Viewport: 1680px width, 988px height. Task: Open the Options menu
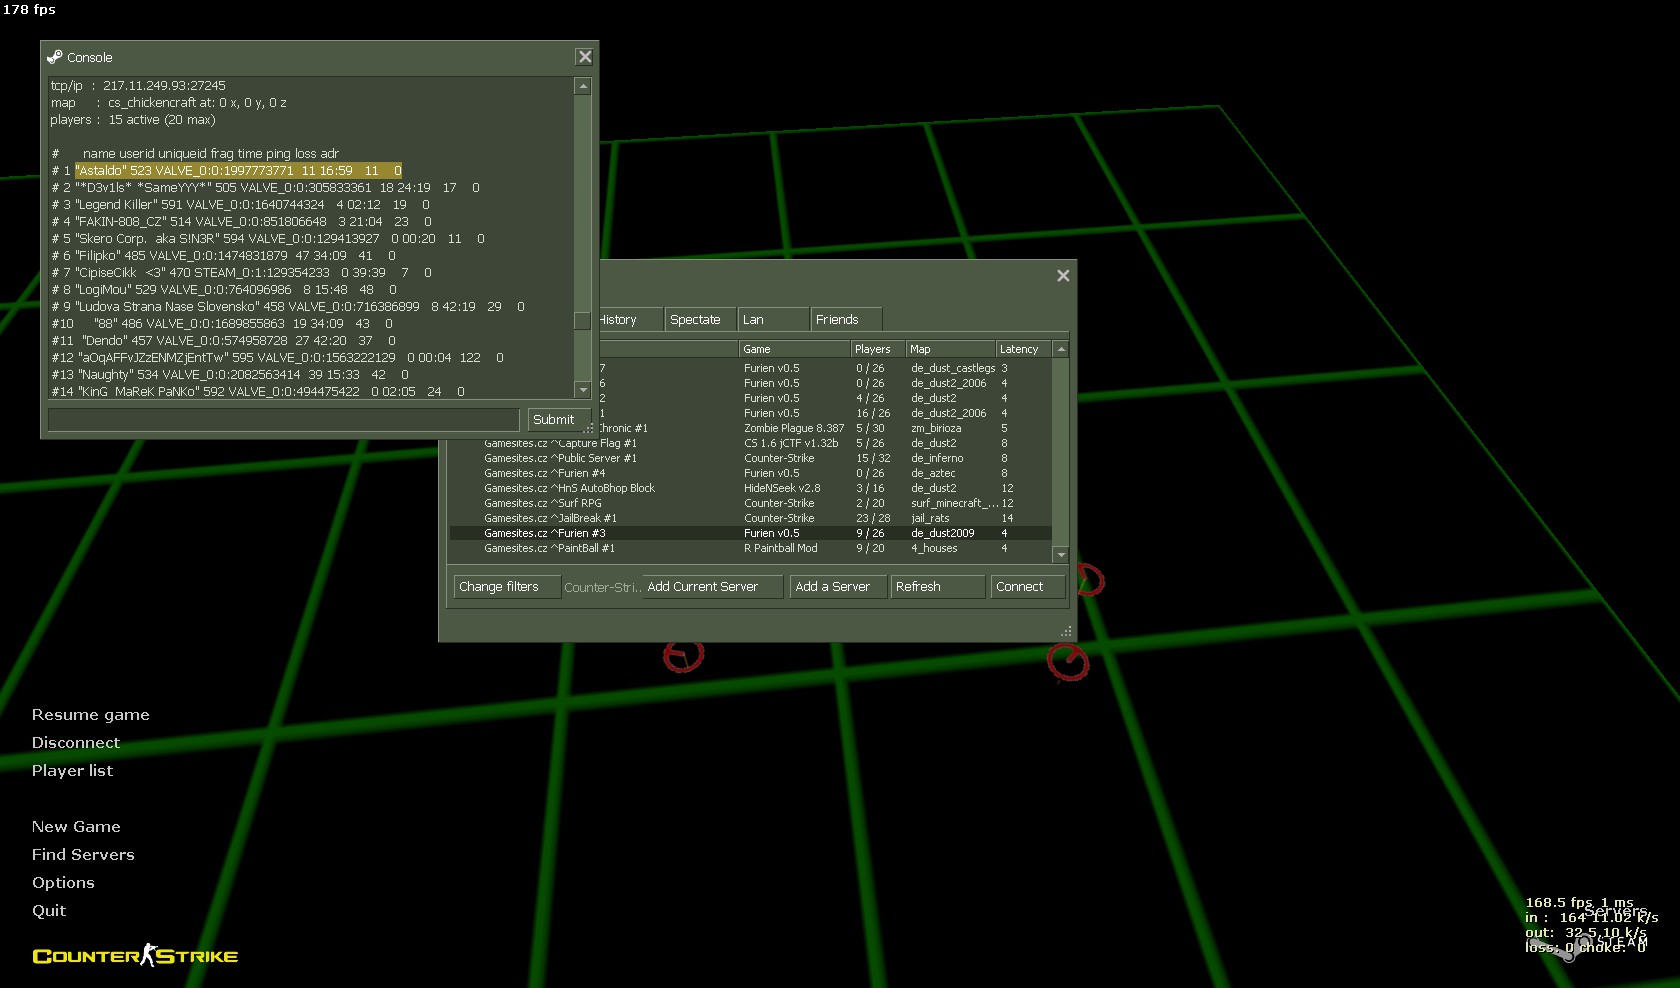(63, 883)
